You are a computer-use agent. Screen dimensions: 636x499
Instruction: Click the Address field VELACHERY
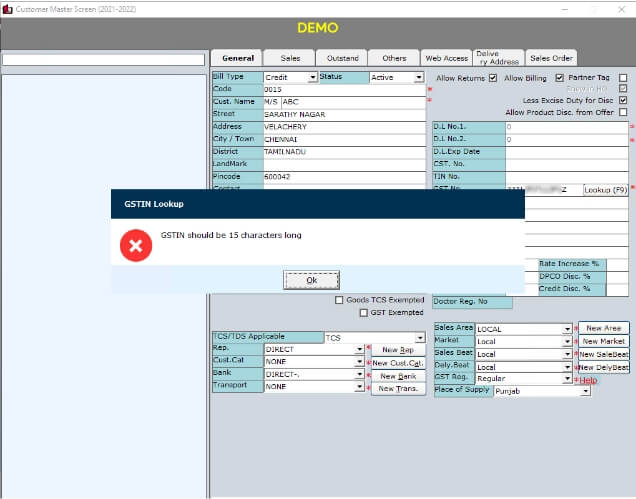[344, 127]
